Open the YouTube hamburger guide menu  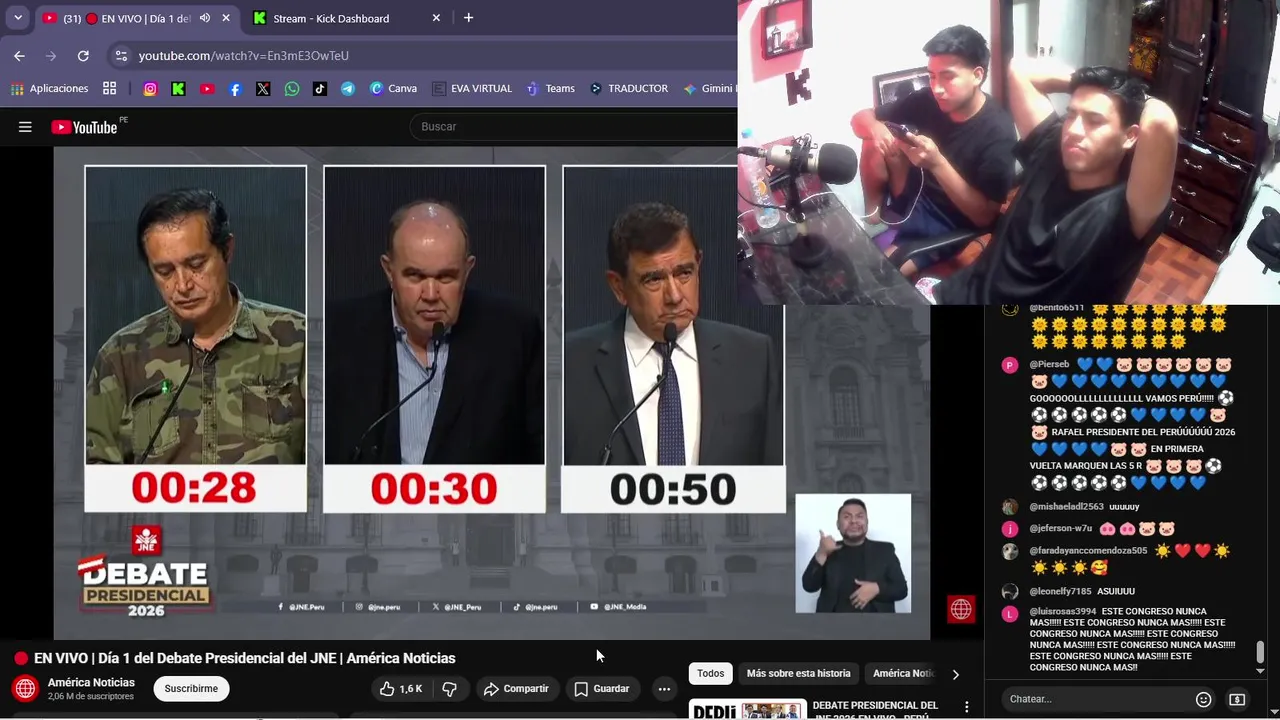pos(25,127)
